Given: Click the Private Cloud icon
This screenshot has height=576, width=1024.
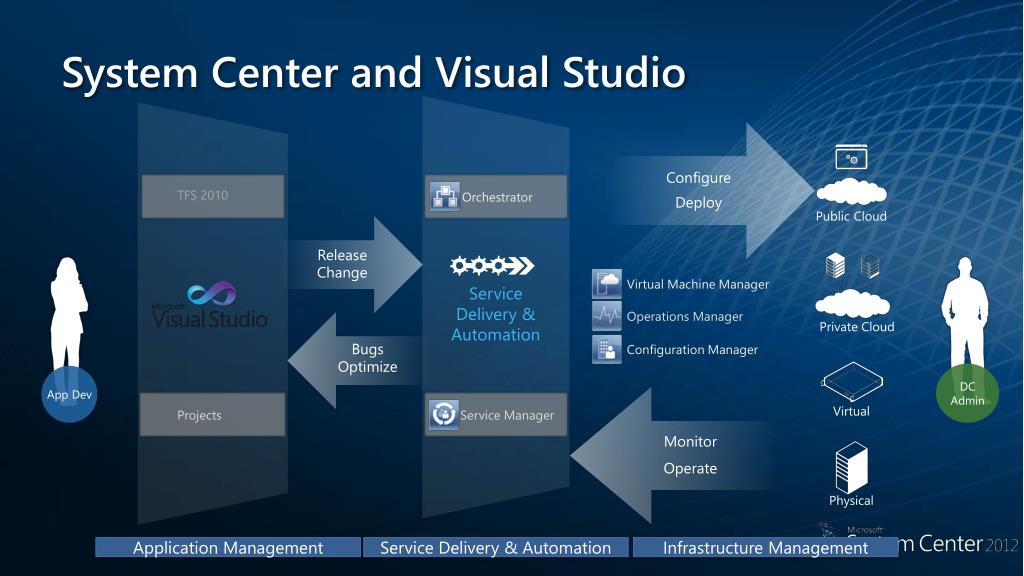Looking at the screenshot, I should point(853,303).
